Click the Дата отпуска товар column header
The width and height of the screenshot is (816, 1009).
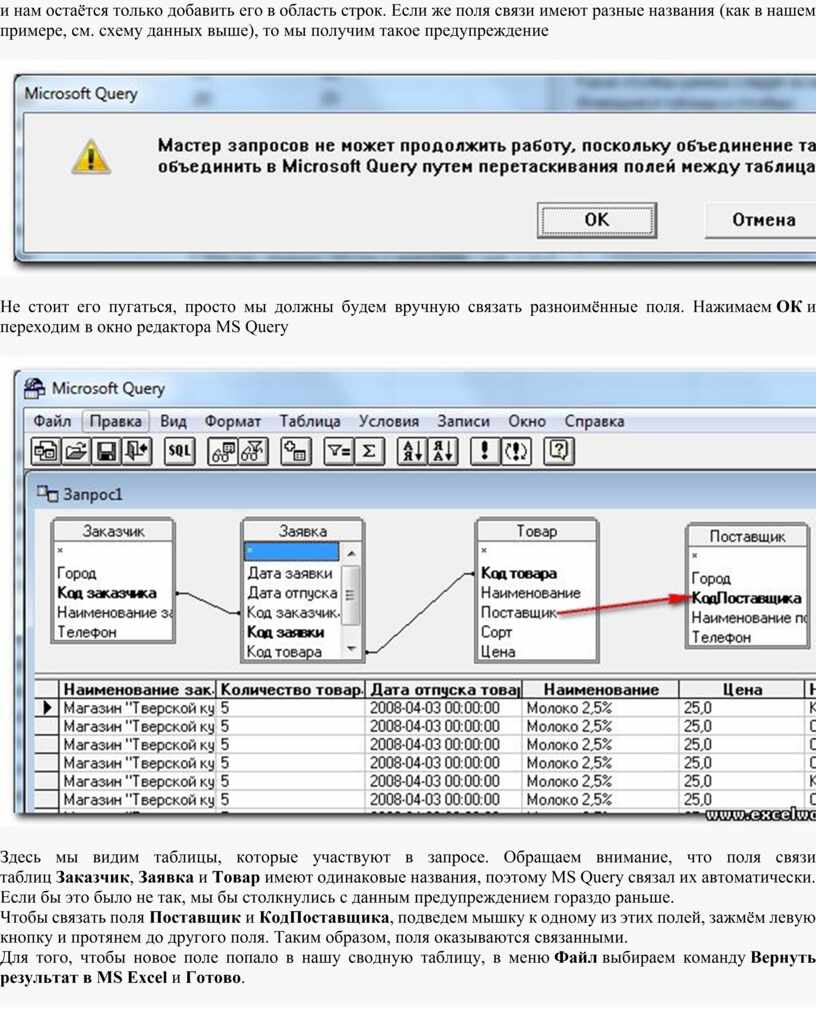[x=444, y=689]
